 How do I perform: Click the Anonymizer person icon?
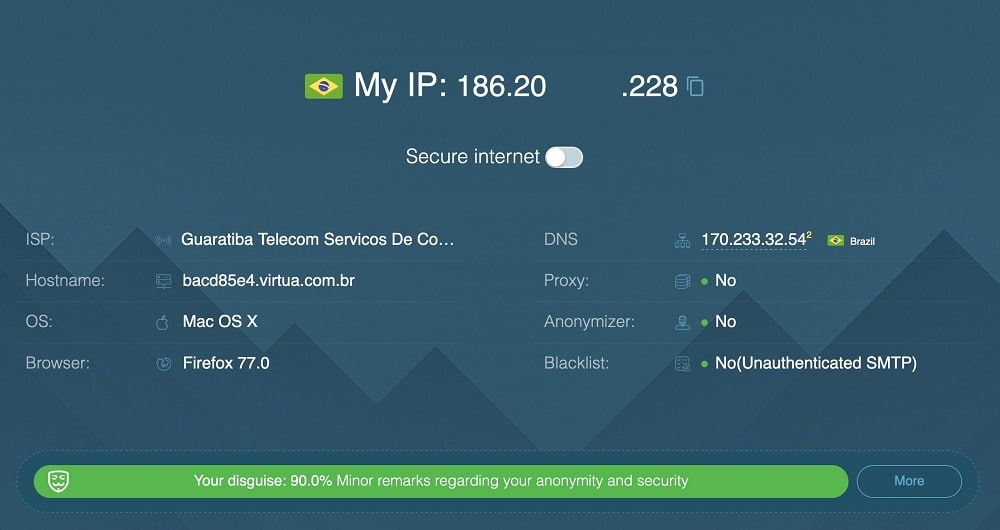[x=682, y=322]
